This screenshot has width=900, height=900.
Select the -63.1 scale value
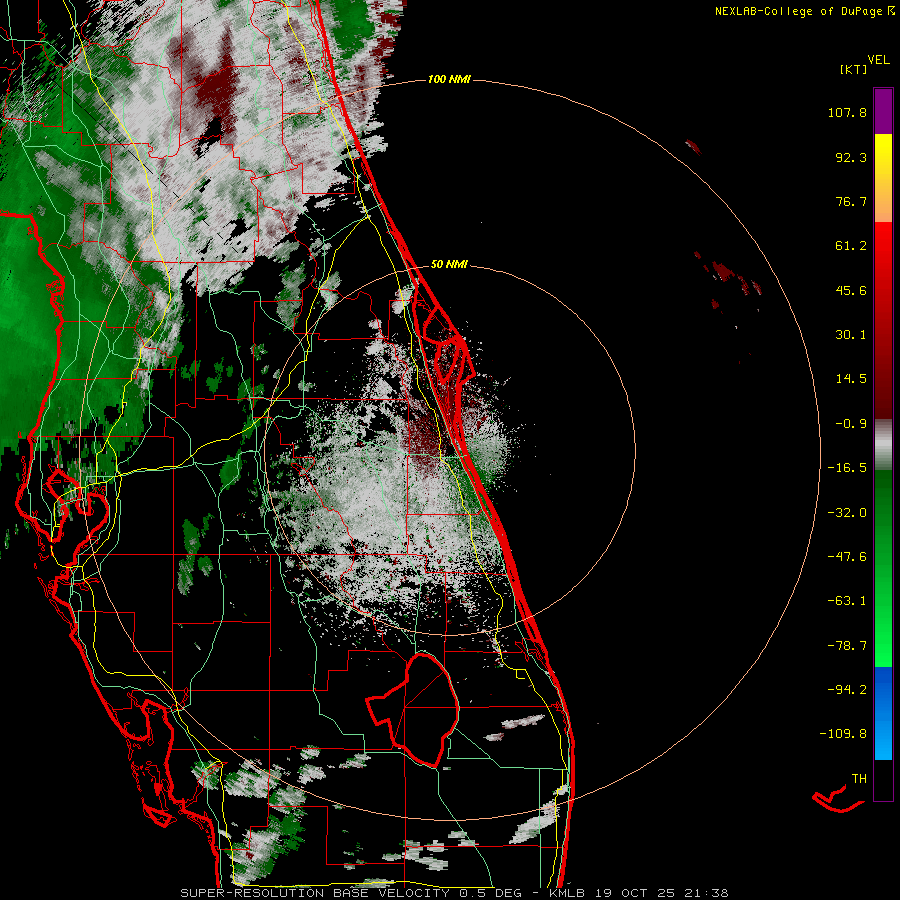pyautogui.click(x=847, y=601)
